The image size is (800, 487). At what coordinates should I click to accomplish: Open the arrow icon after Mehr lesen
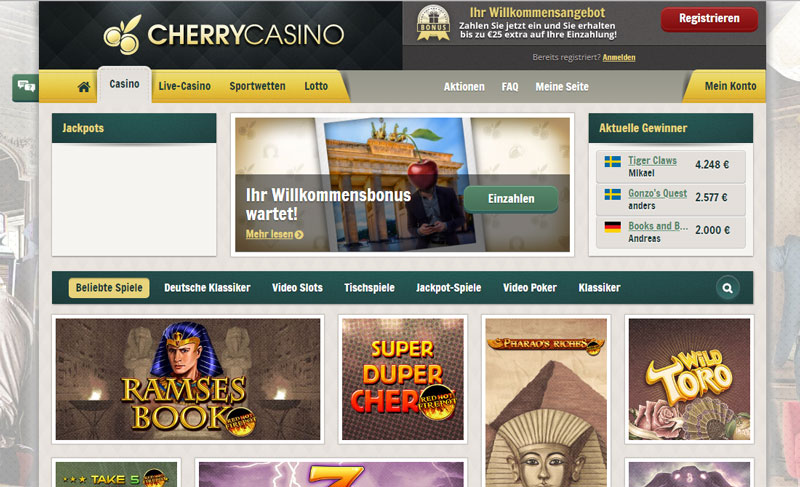[x=299, y=235]
